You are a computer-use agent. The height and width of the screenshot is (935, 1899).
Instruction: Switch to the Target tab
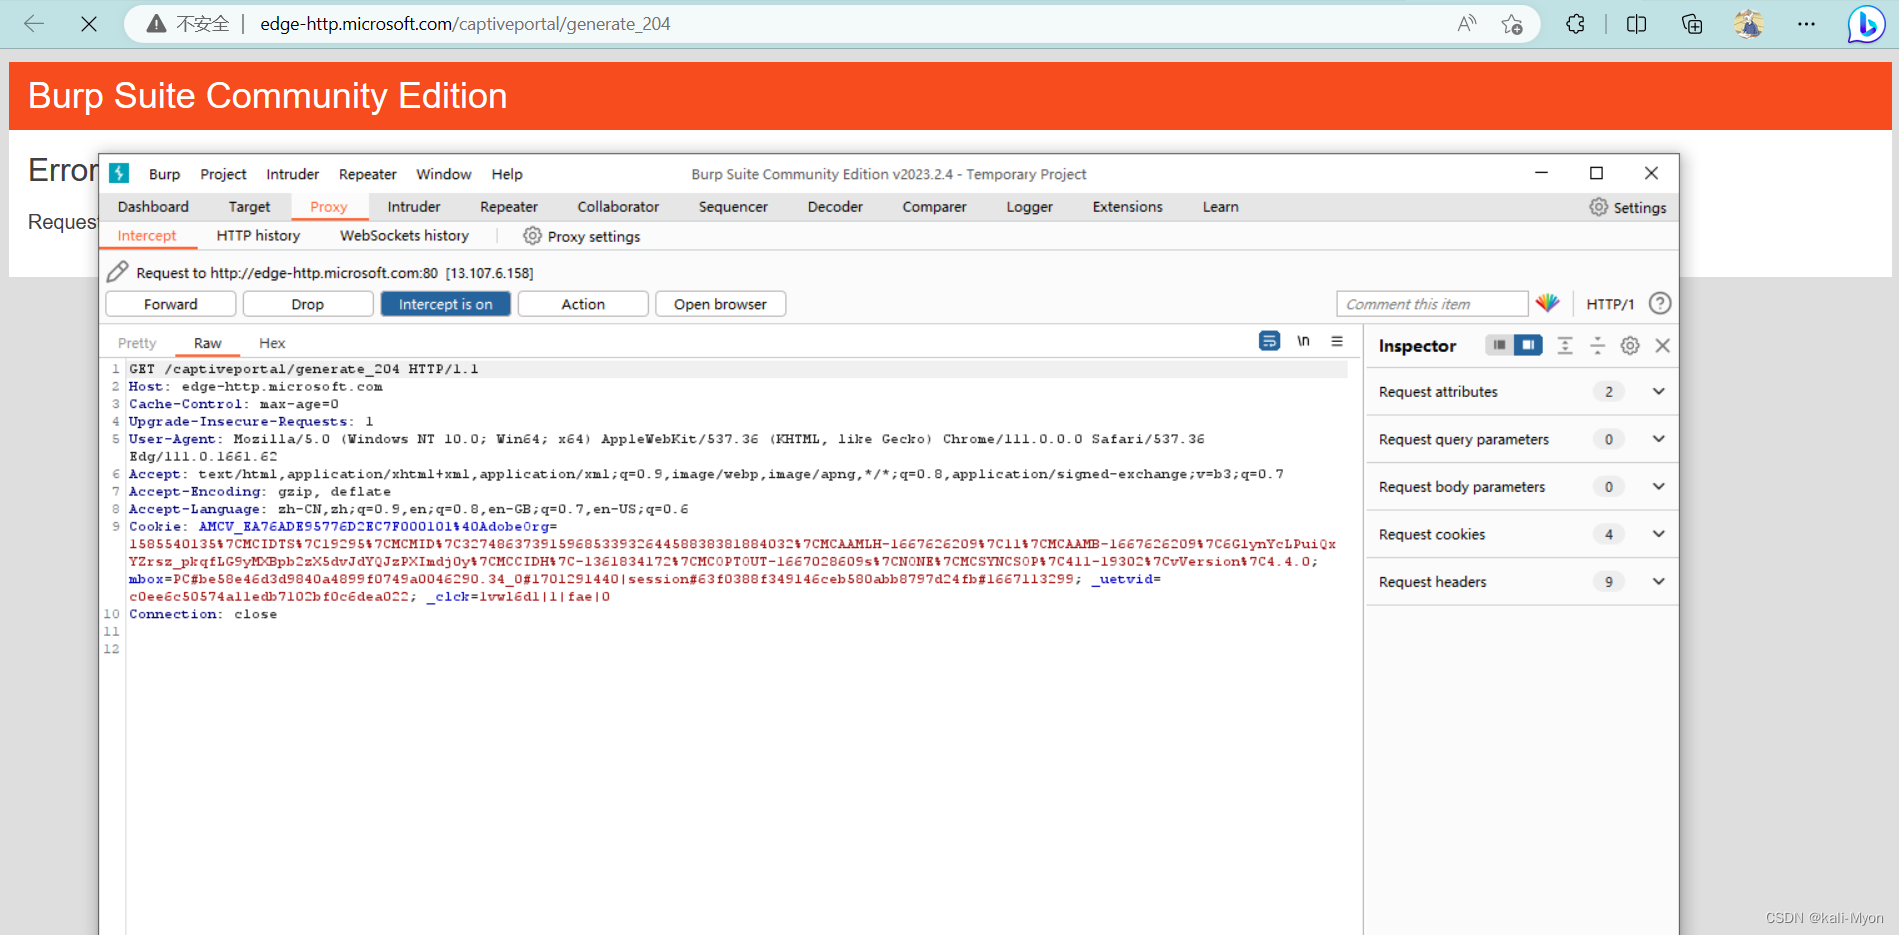pyautogui.click(x=249, y=207)
